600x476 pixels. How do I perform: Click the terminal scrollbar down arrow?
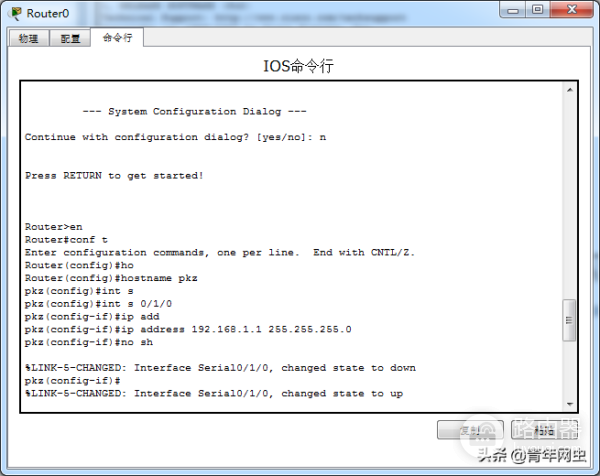570,404
